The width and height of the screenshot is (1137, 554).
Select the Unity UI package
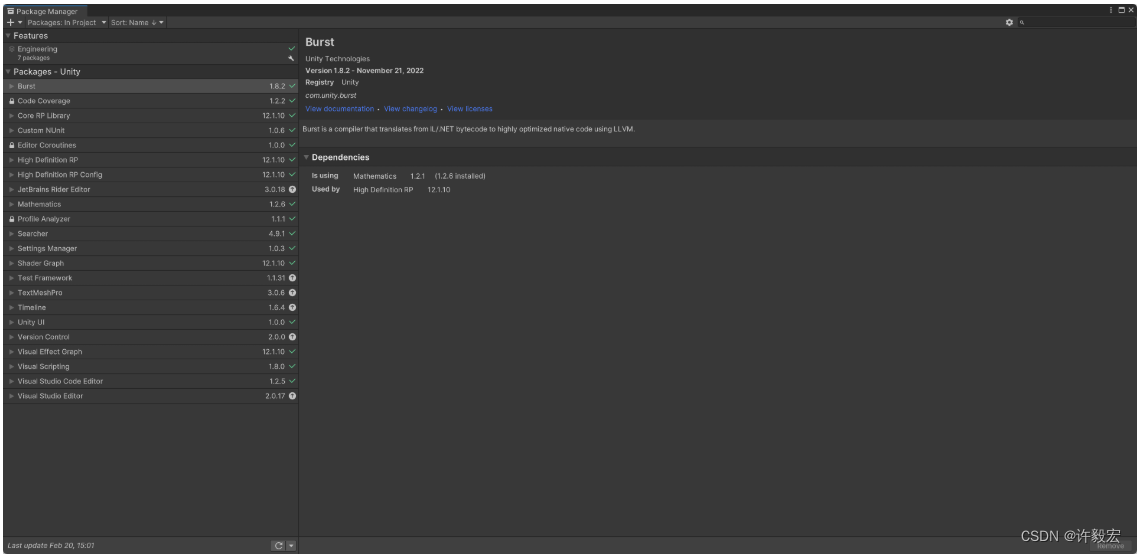[151, 322]
